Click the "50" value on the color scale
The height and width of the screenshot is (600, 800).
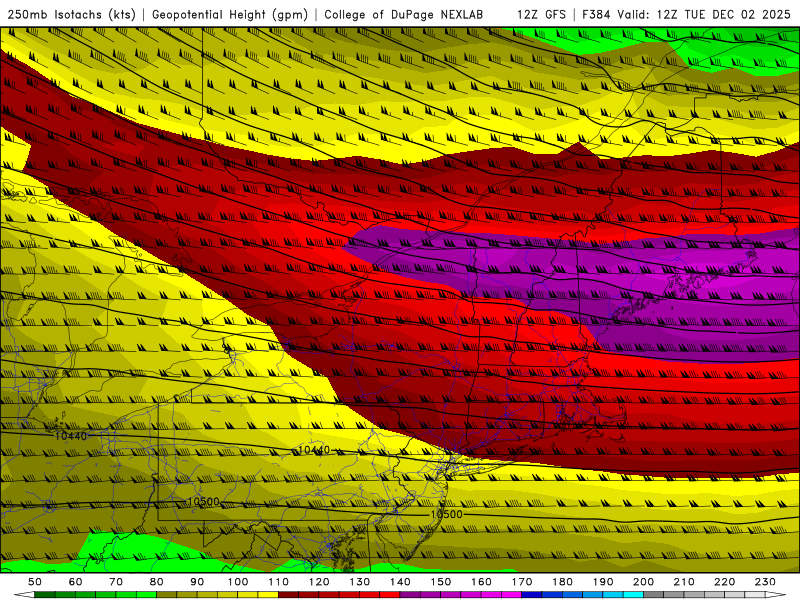[35, 582]
